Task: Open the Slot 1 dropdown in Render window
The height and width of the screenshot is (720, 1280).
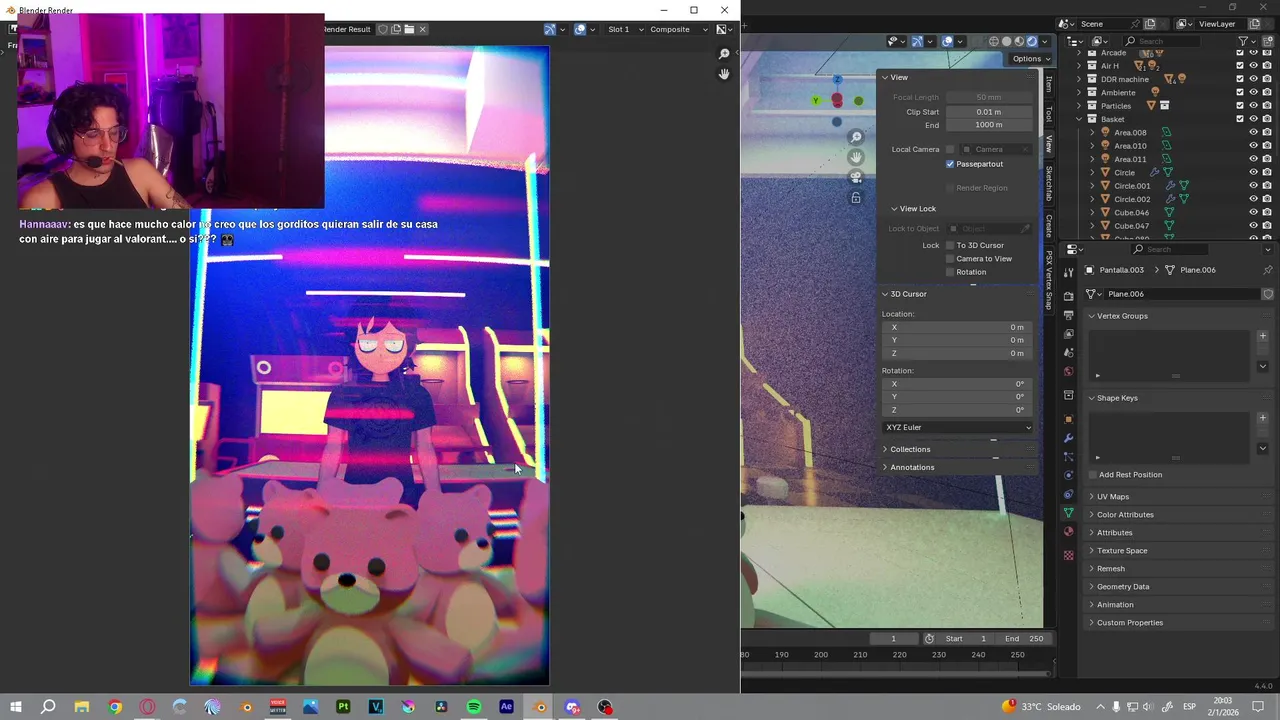Action: pos(624,29)
